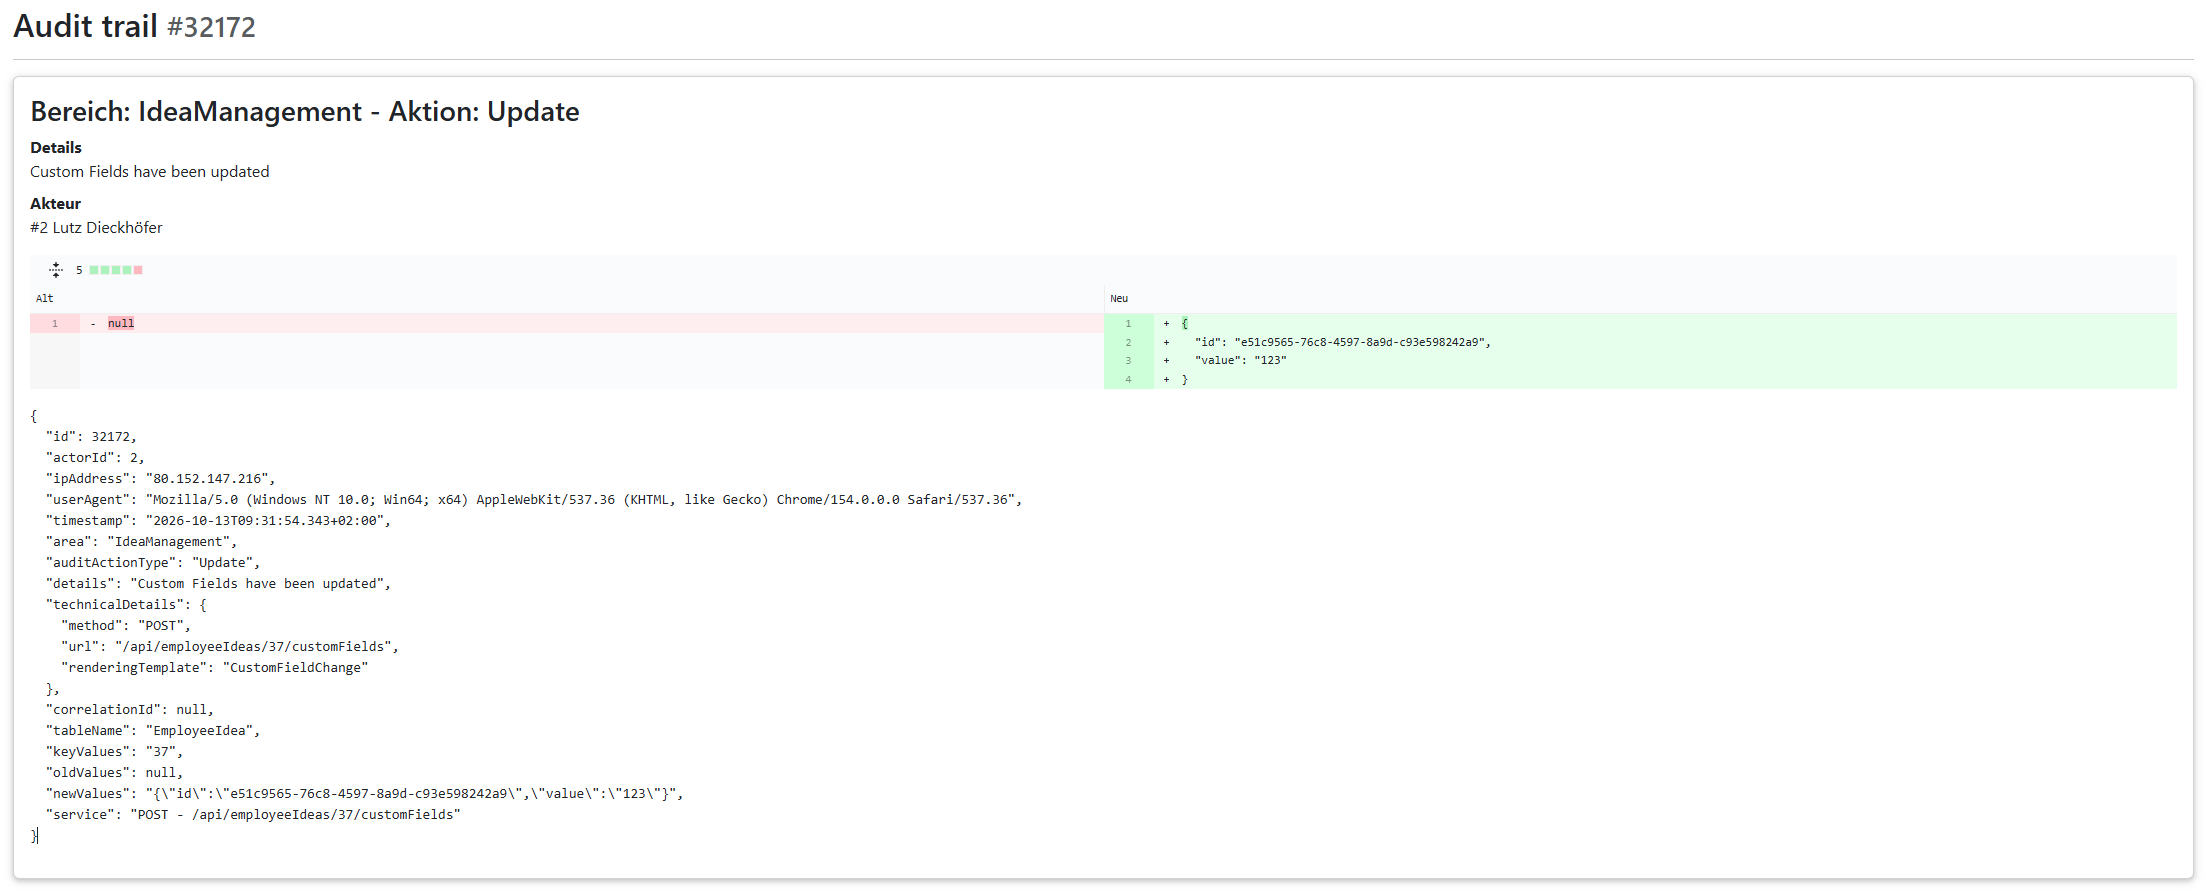Click the "auditActionType": "Update" line
Screen dimensions: 2207x896
(153, 563)
